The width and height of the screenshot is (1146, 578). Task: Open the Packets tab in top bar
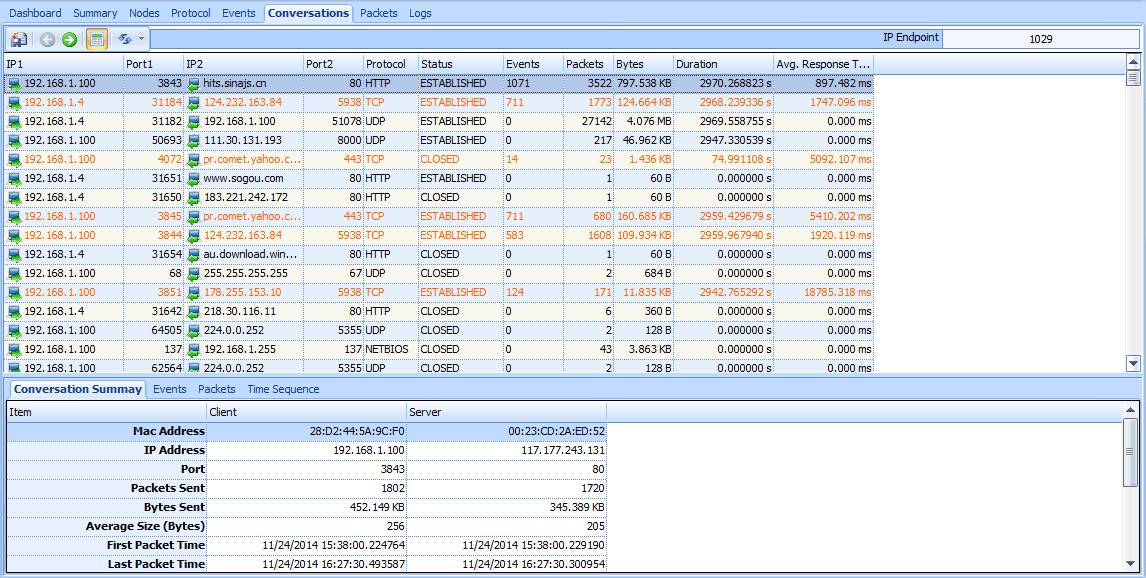tap(378, 13)
